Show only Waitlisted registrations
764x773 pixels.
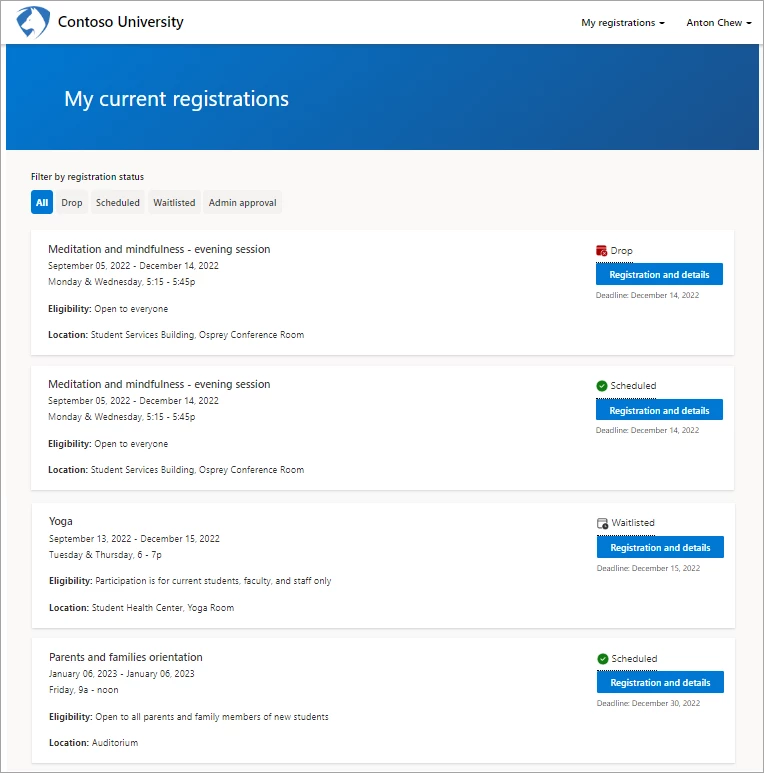(174, 203)
